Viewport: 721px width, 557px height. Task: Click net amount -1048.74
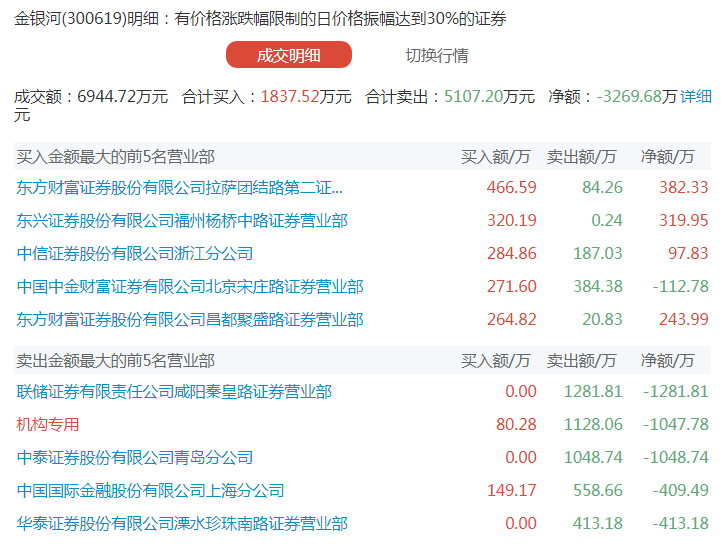675,457
